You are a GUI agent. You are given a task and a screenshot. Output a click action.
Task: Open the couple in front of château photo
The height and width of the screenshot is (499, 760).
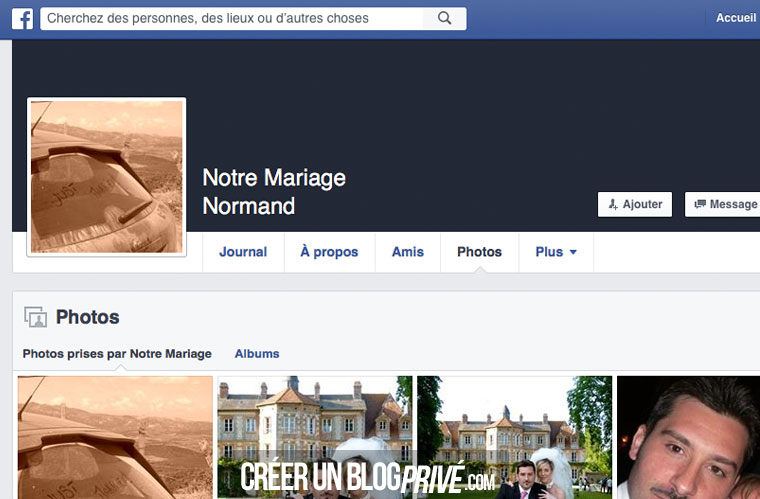click(515, 437)
